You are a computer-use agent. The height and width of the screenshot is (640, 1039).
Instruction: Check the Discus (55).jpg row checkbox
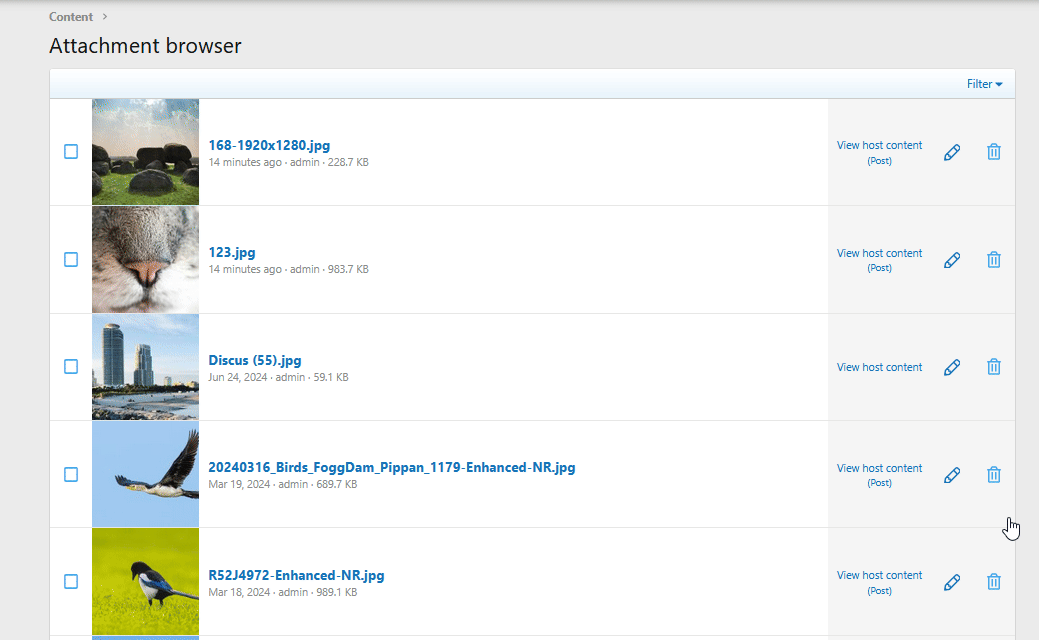coord(71,367)
